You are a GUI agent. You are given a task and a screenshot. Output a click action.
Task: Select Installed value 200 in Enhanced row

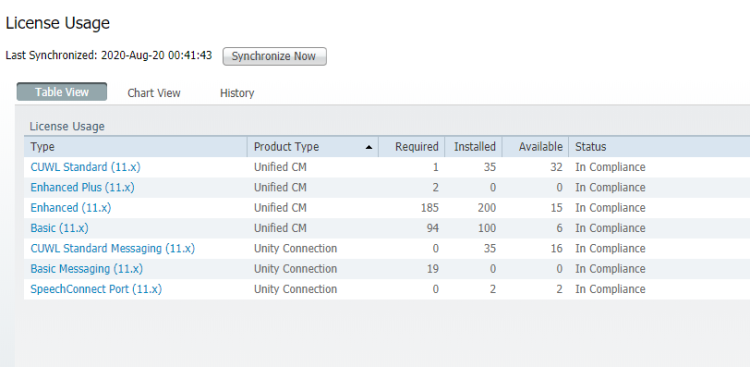coord(486,208)
